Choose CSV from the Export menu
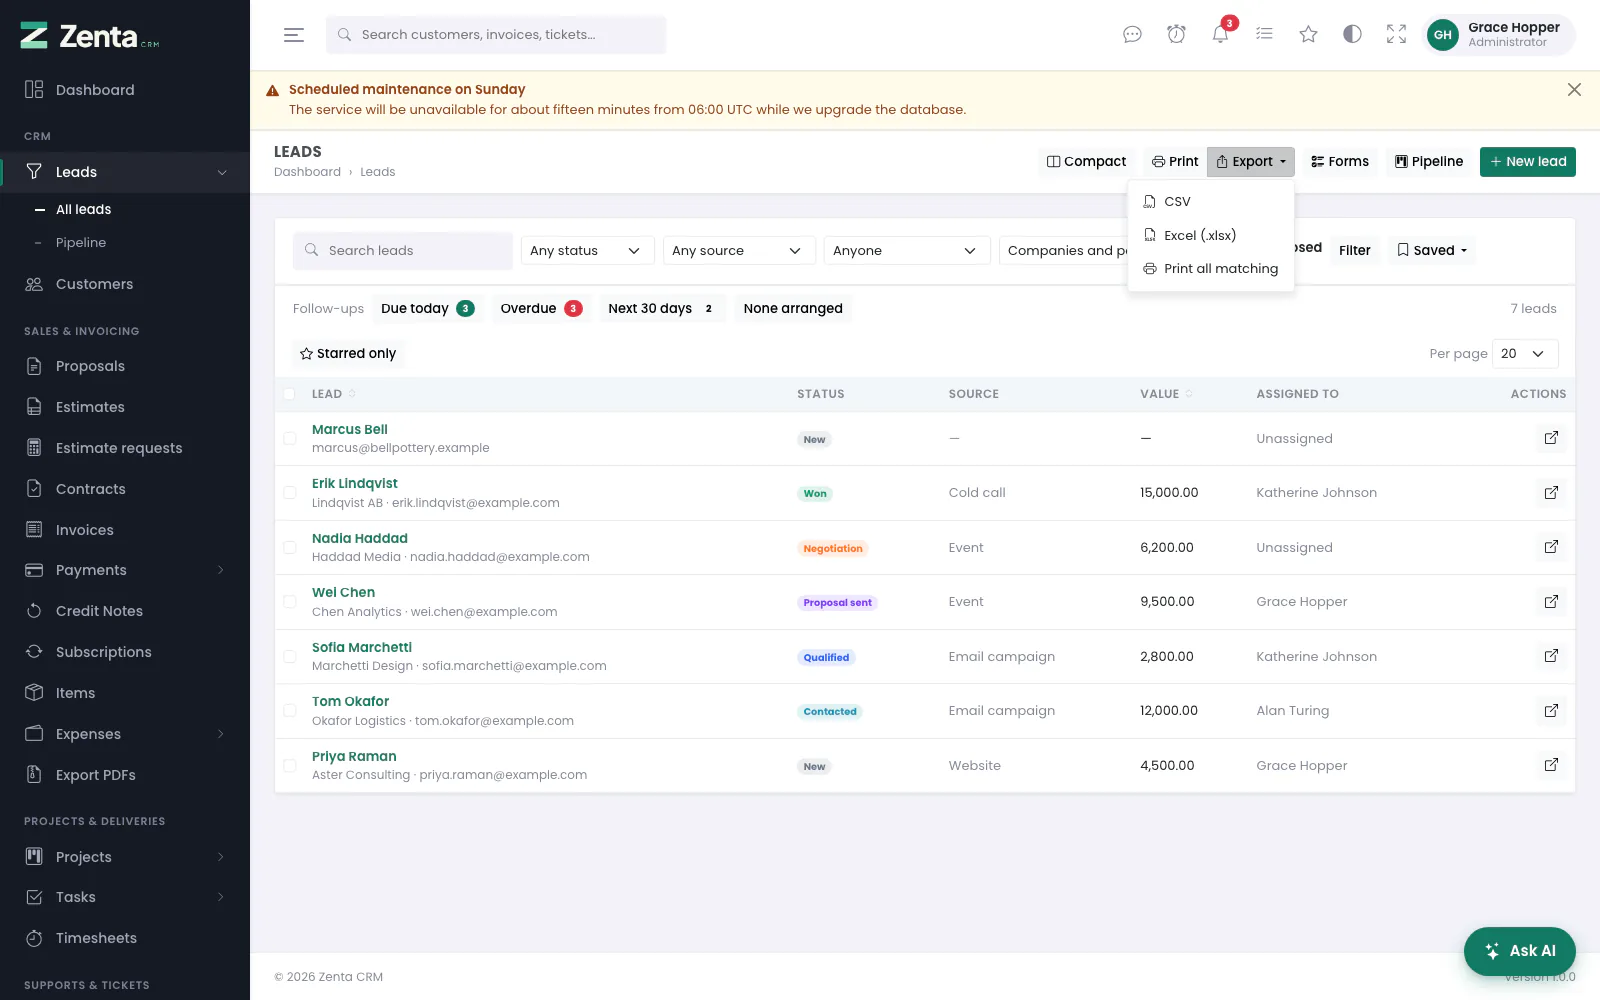 (x=1211, y=202)
